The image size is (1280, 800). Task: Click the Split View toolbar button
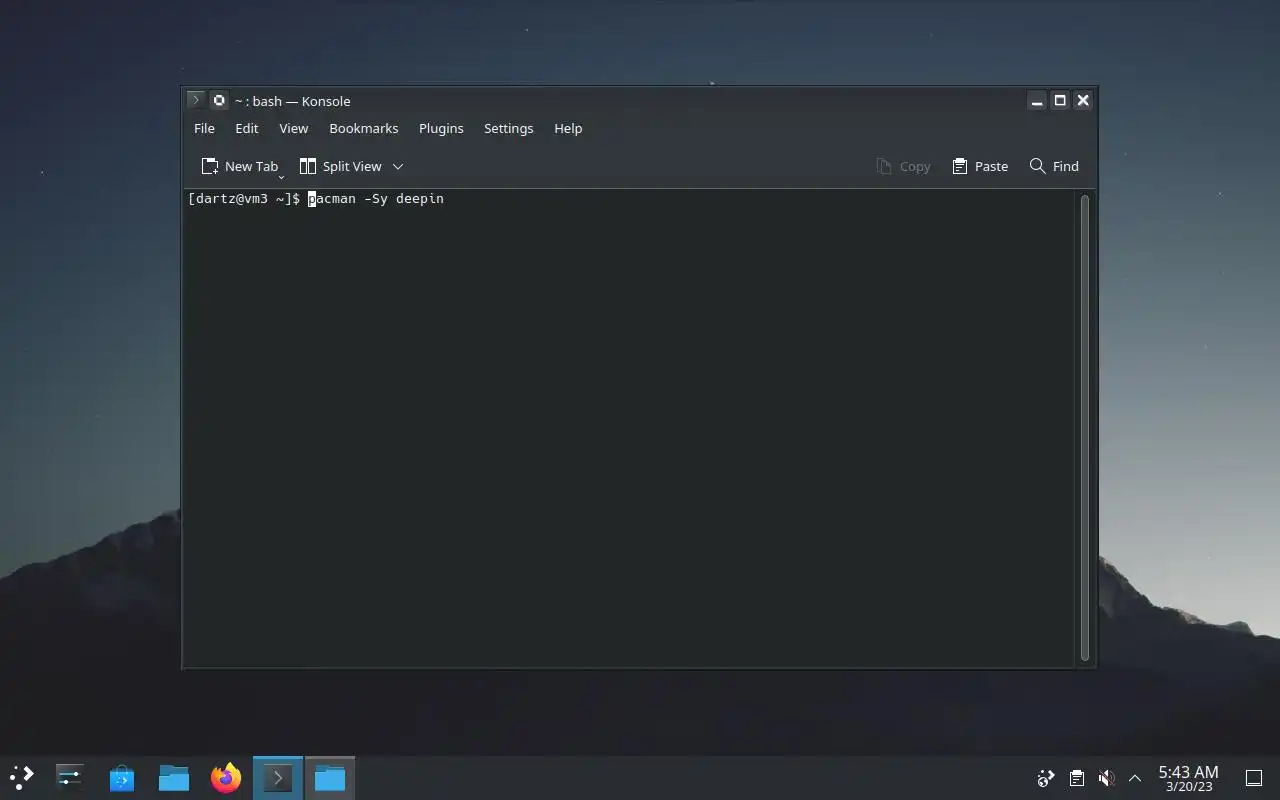pyautogui.click(x=341, y=166)
